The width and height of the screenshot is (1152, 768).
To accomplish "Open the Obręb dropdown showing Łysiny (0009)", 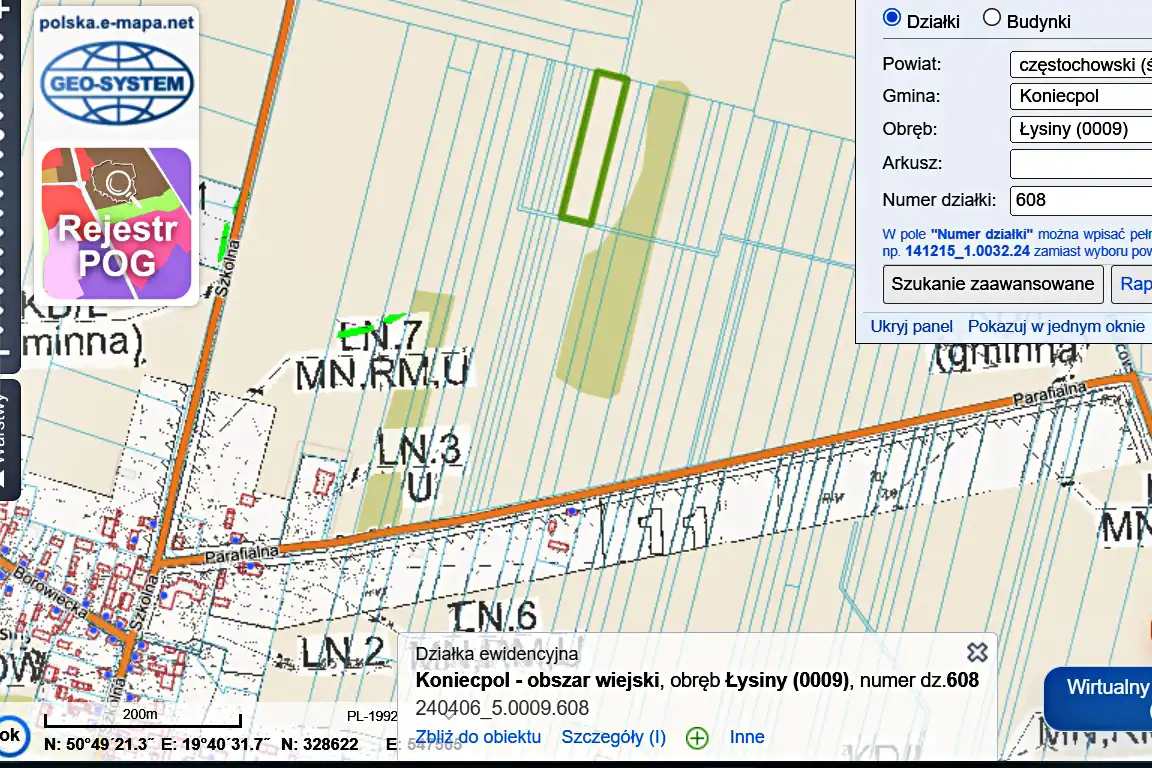I will 1081,129.
